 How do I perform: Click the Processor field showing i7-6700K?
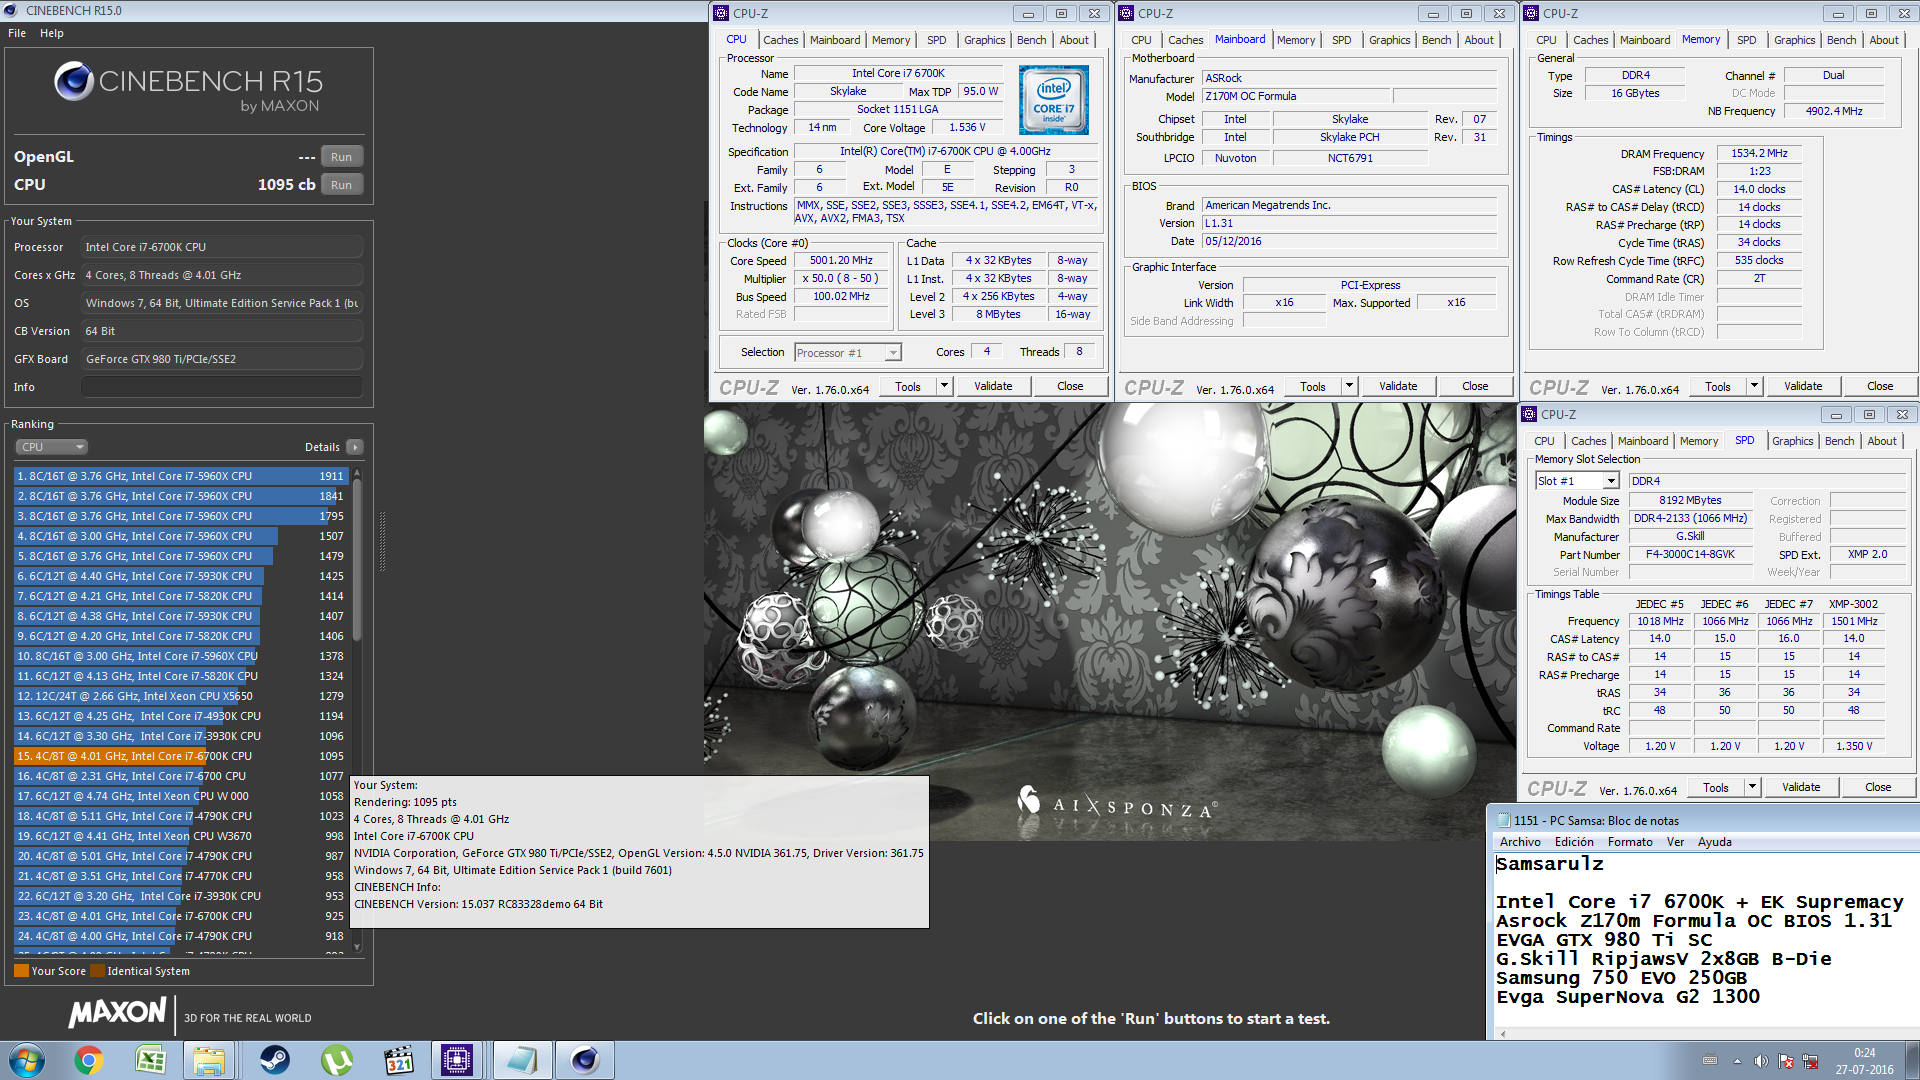(222, 247)
